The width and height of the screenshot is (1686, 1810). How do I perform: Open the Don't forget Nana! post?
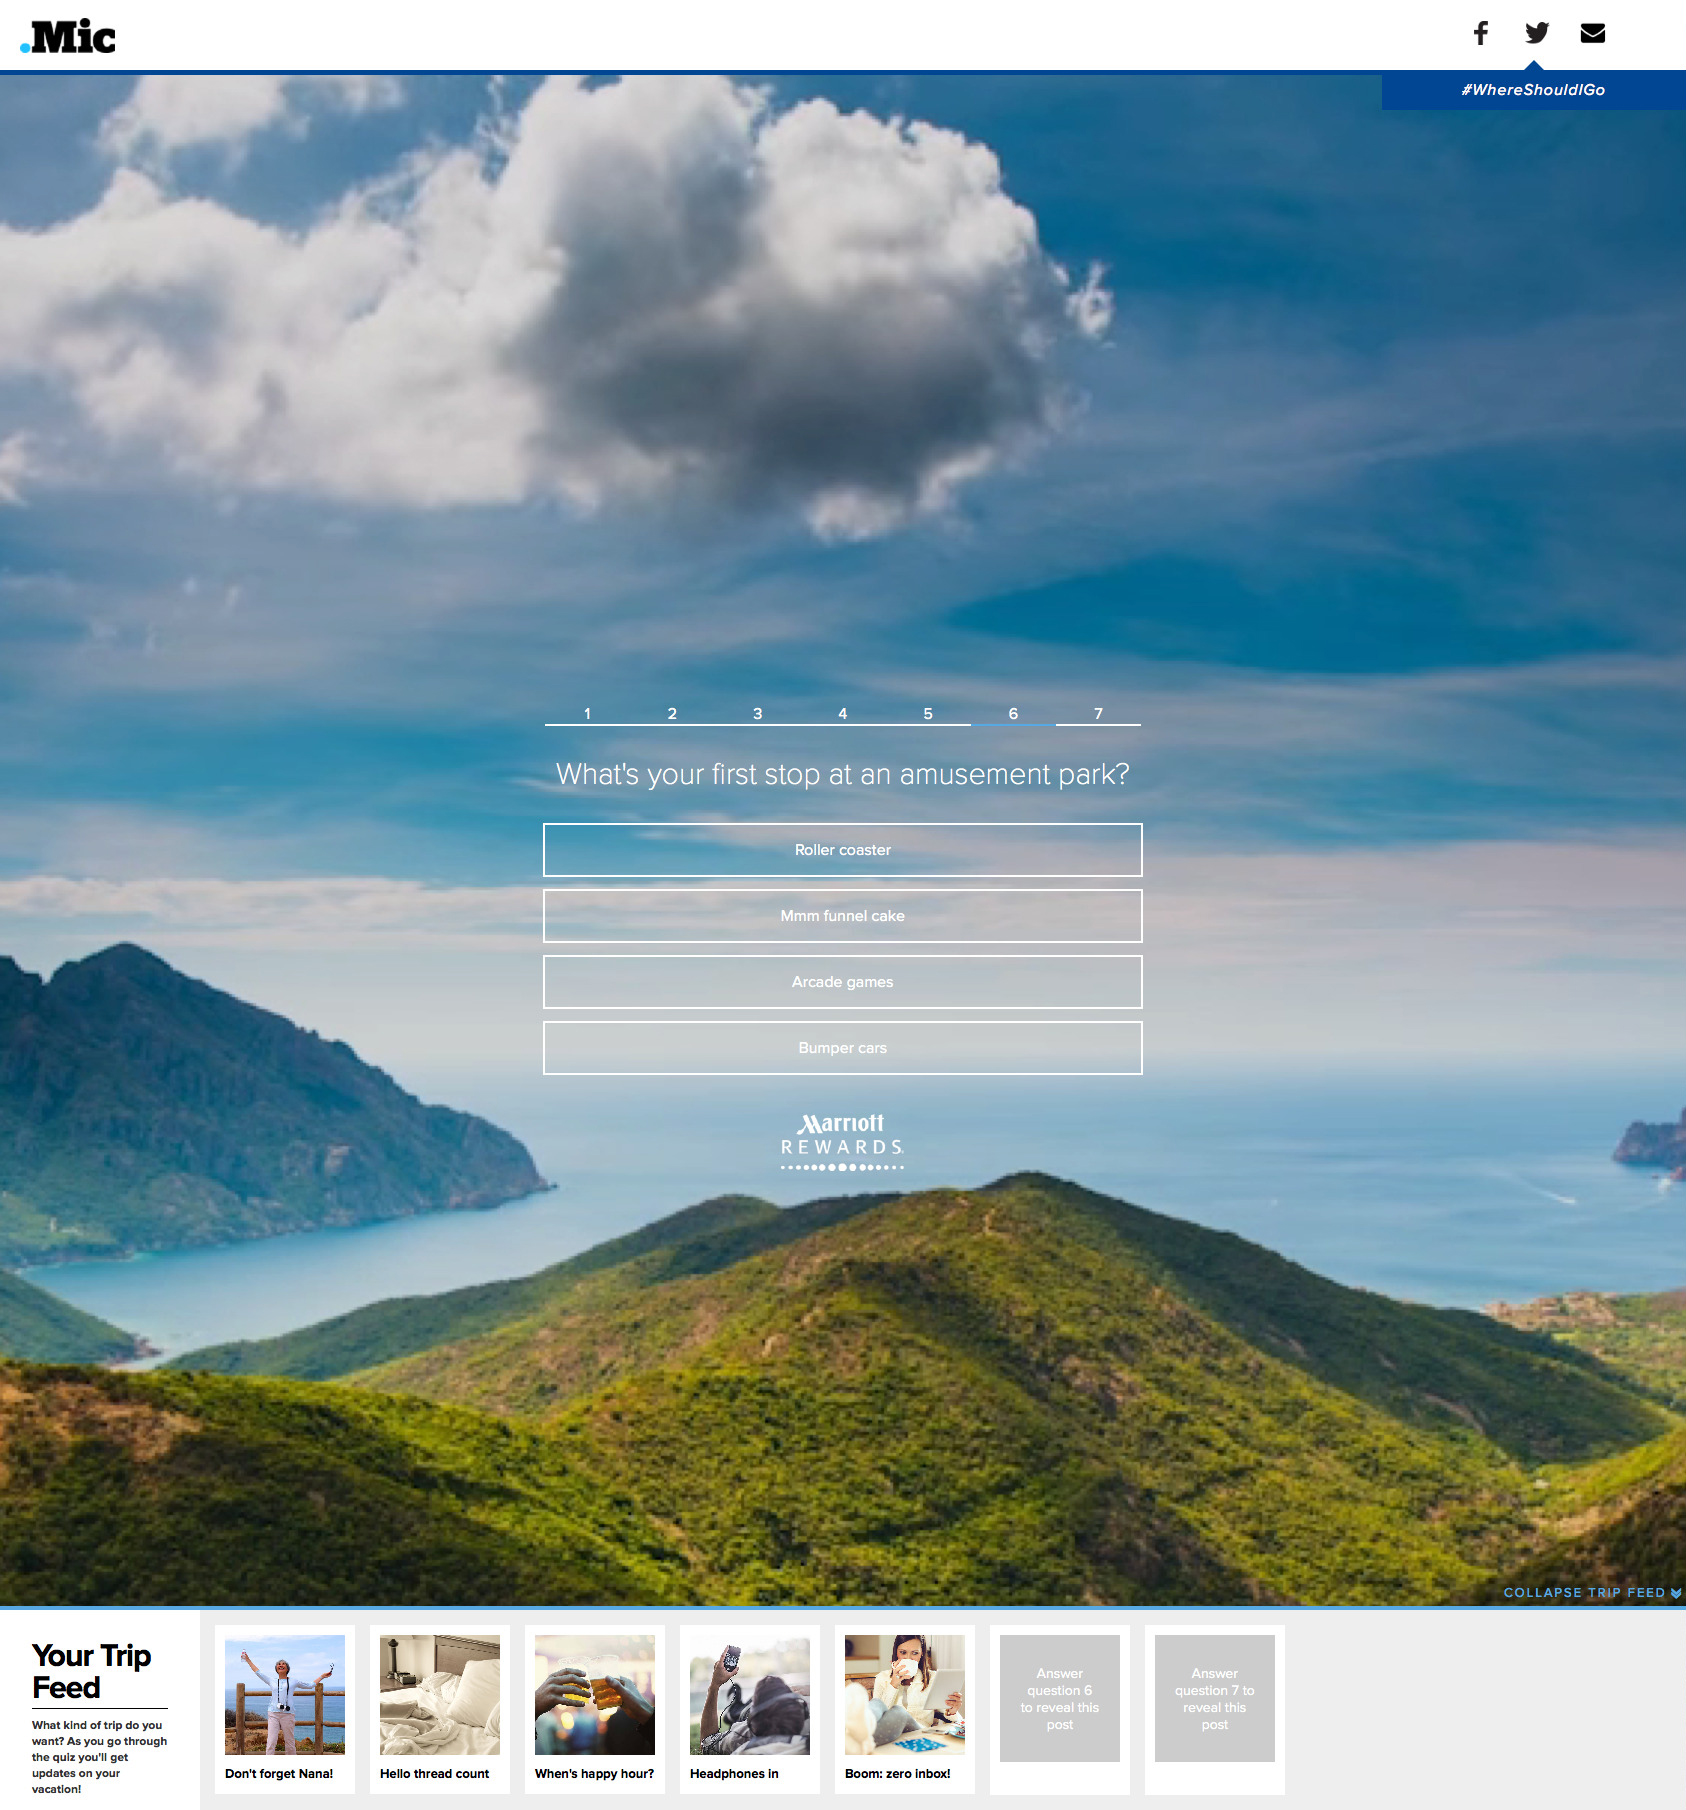tap(285, 1708)
